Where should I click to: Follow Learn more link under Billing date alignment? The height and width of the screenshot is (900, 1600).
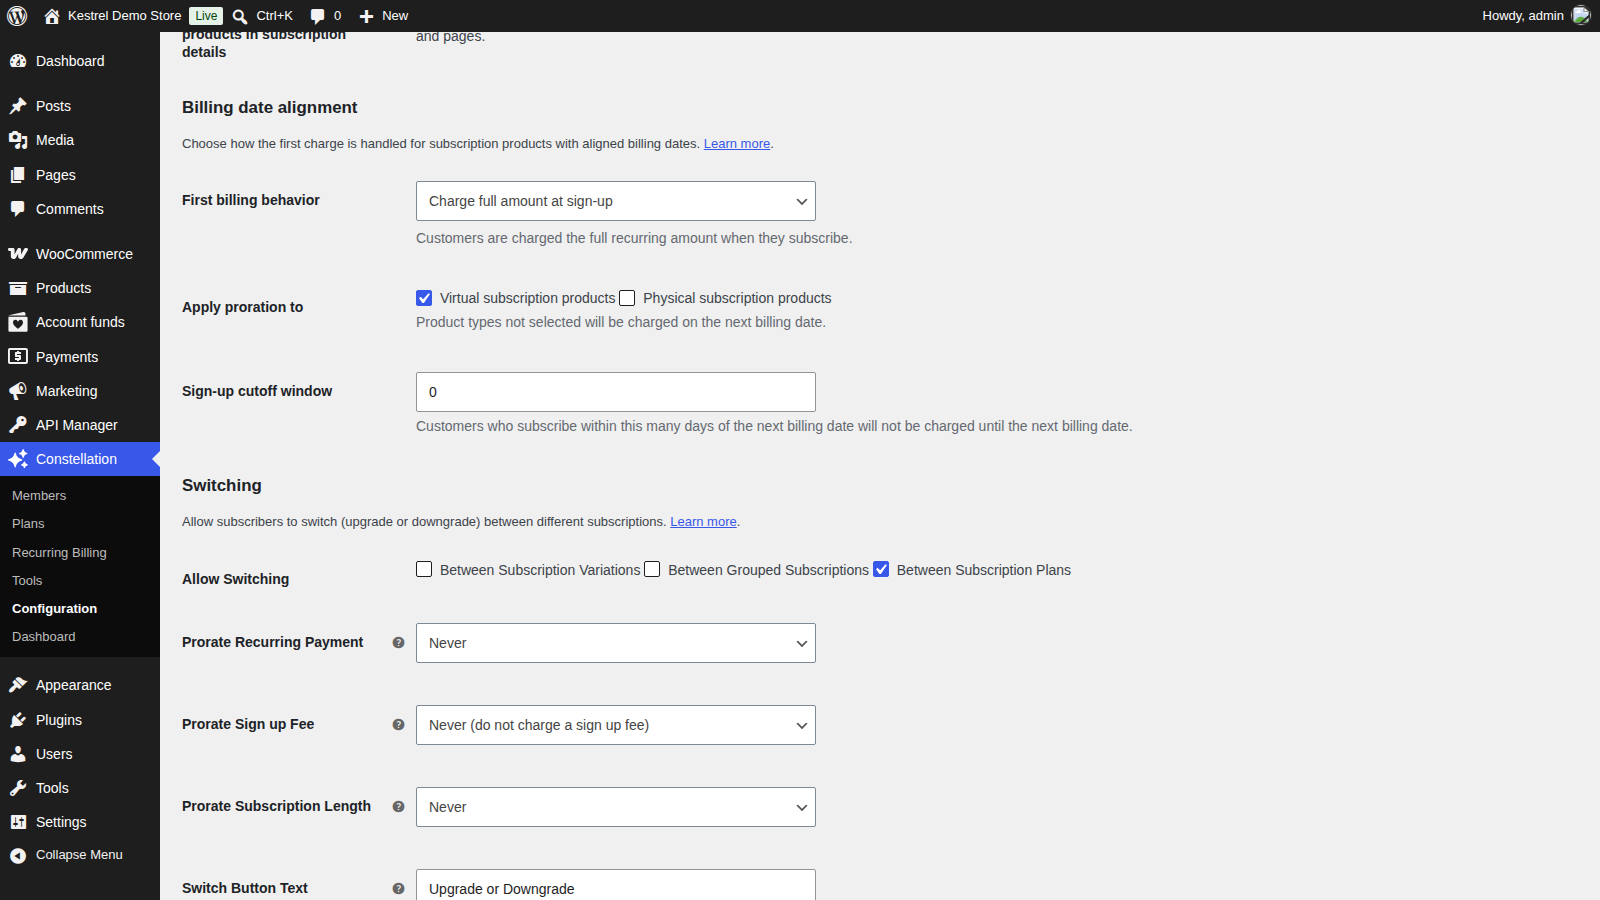737,144
